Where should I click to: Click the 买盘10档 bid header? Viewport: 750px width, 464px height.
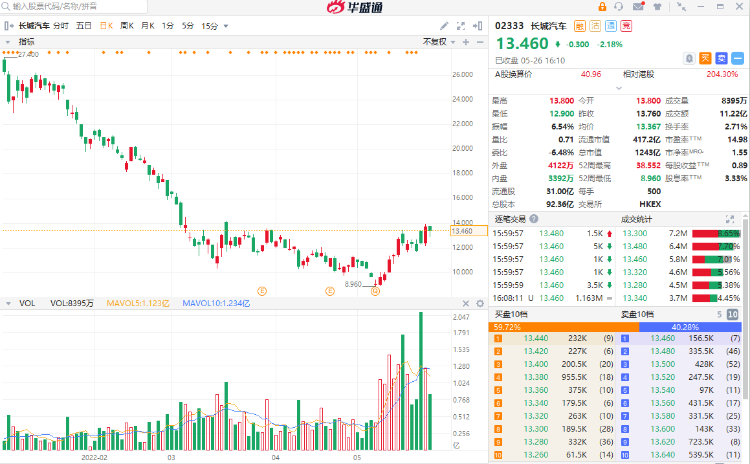[511, 314]
